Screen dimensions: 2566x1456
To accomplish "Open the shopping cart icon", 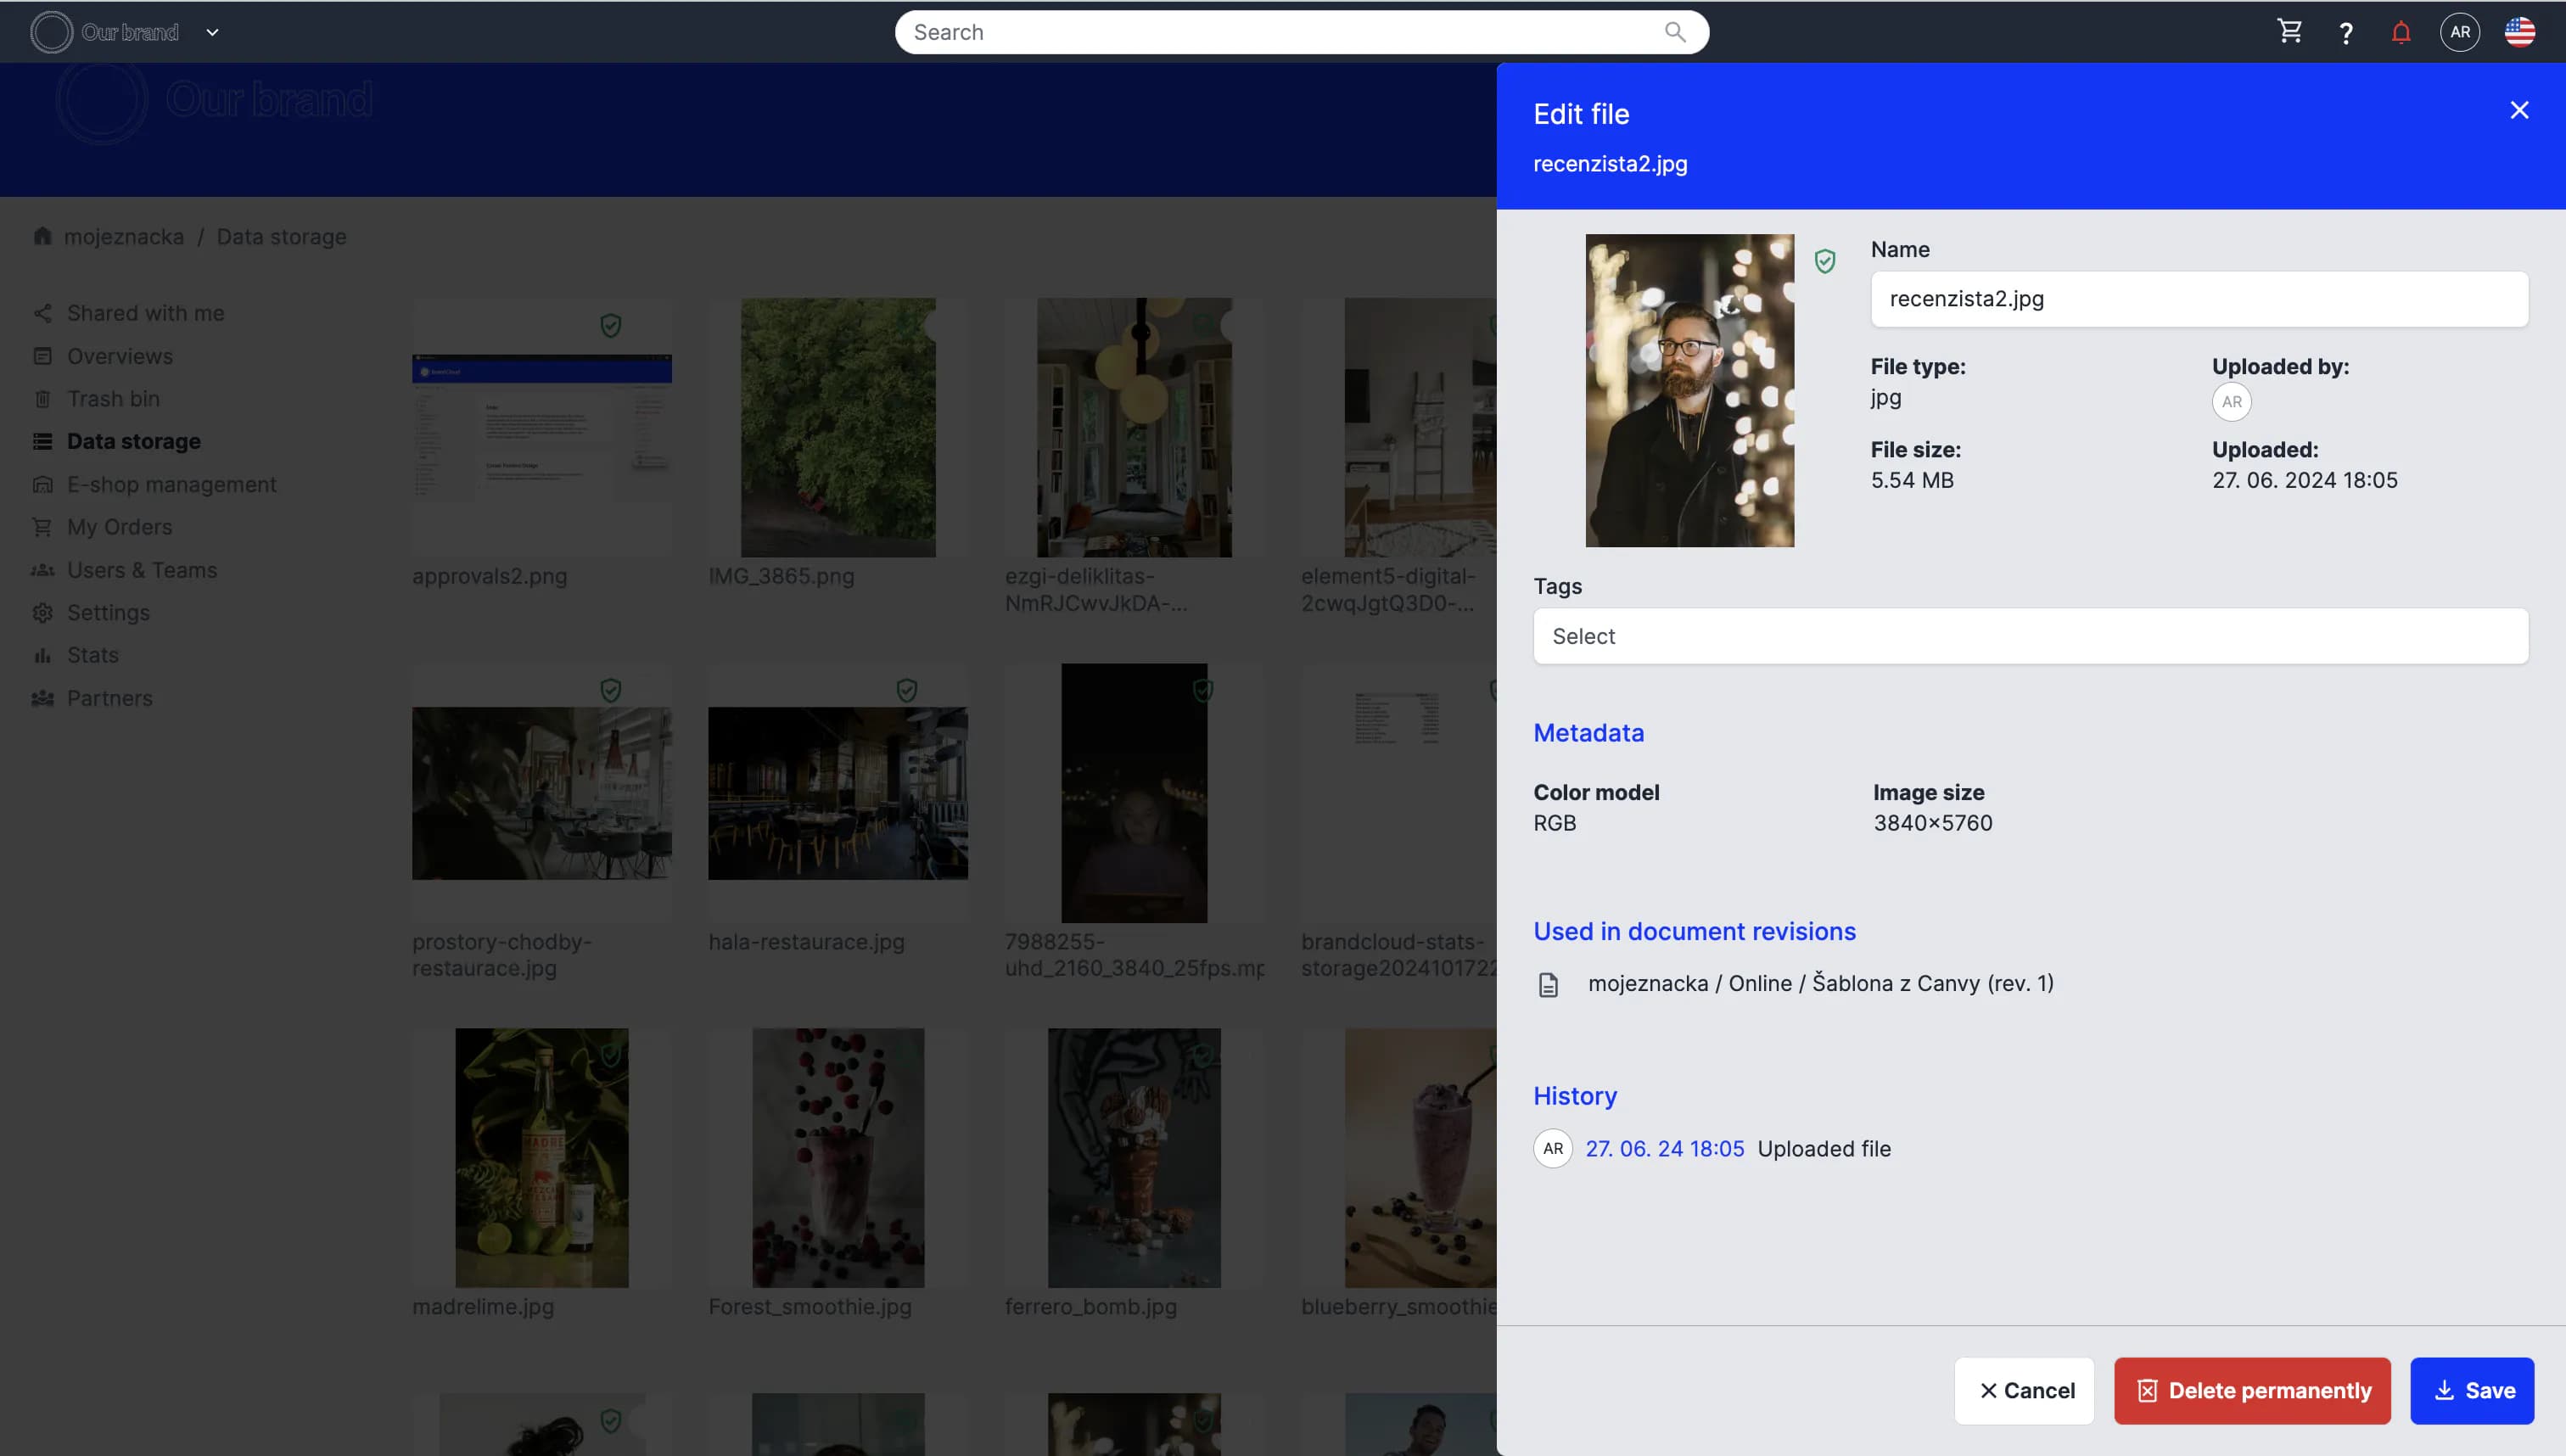I will tap(2290, 32).
